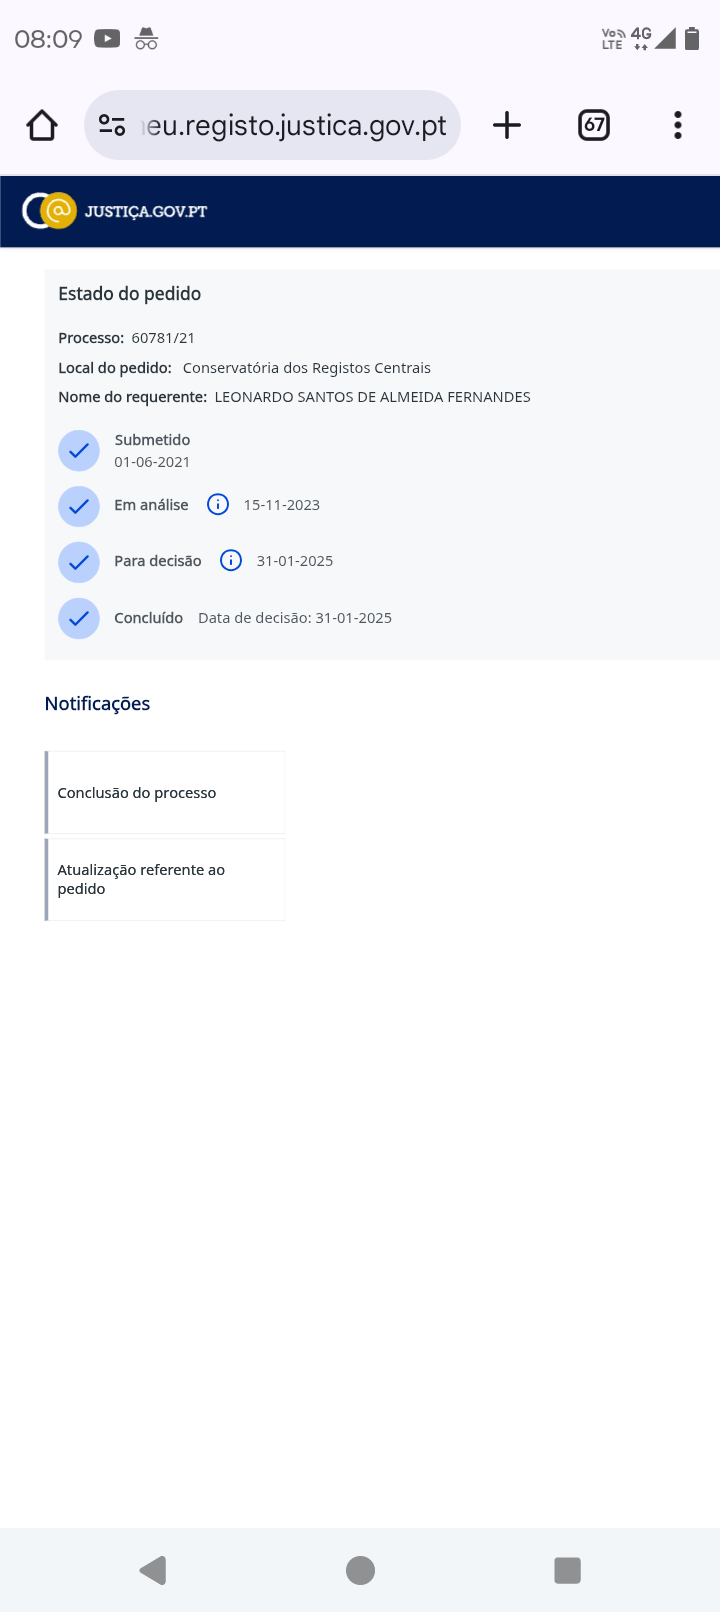Viewport: 720px width, 1612px height.
Task: Tap the address bar URL field
Action: coord(296,126)
